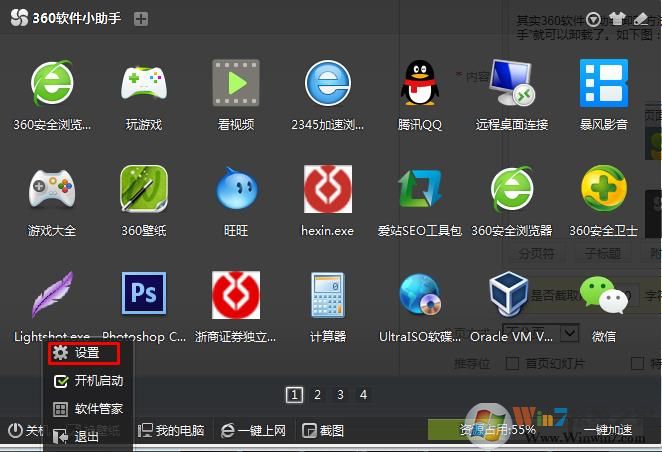
Task: Launch the 360安全浏览器 icon in second row
Action: pyautogui.click(x=512, y=189)
